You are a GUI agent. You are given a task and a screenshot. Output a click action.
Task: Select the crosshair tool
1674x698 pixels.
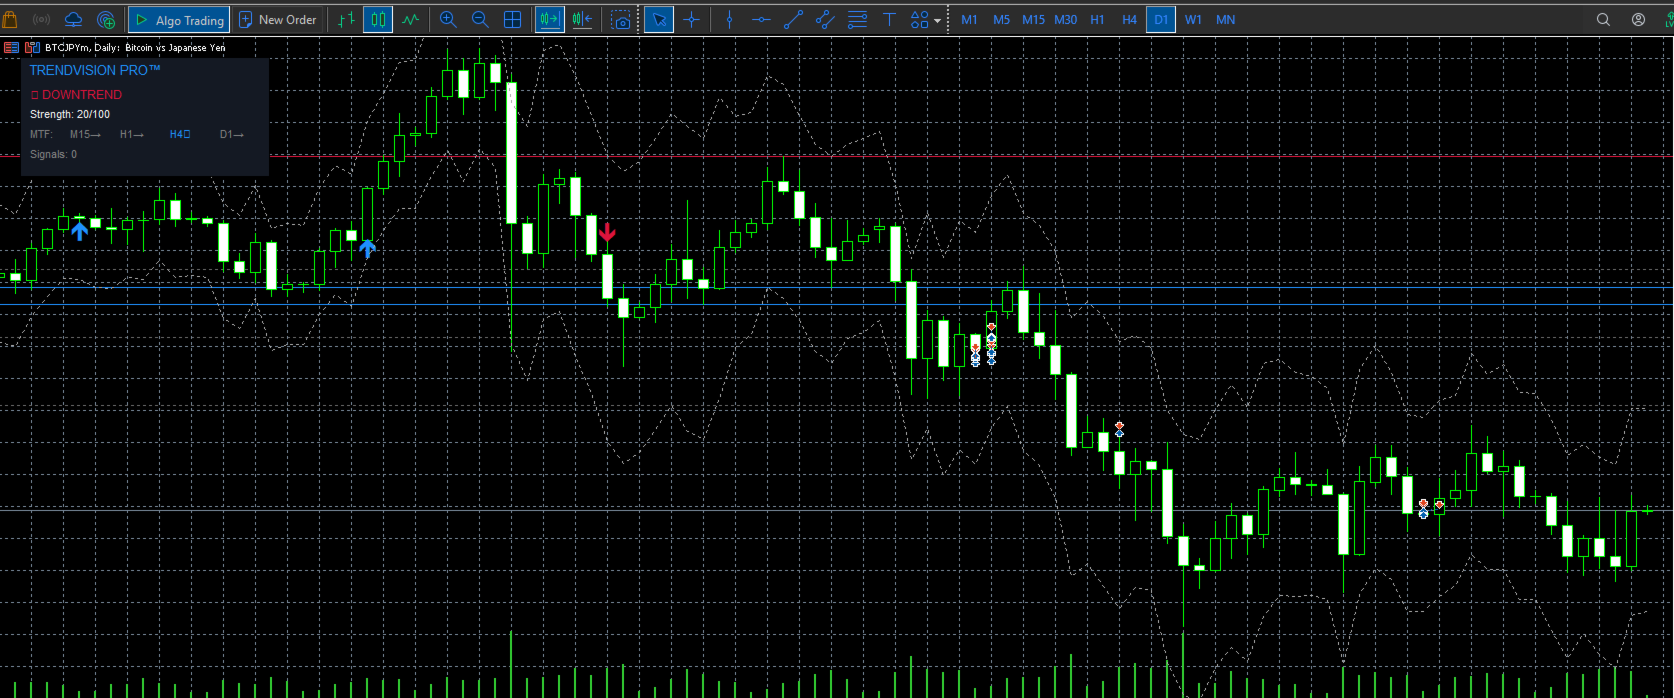691,19
